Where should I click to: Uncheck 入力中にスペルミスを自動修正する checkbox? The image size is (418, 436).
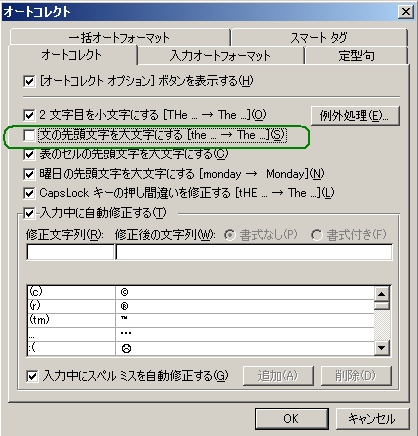coord(32,376)
